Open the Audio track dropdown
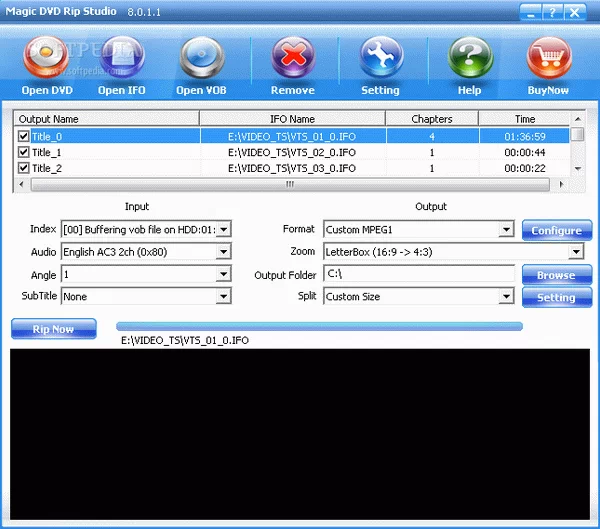 click(x=224, y=252)
